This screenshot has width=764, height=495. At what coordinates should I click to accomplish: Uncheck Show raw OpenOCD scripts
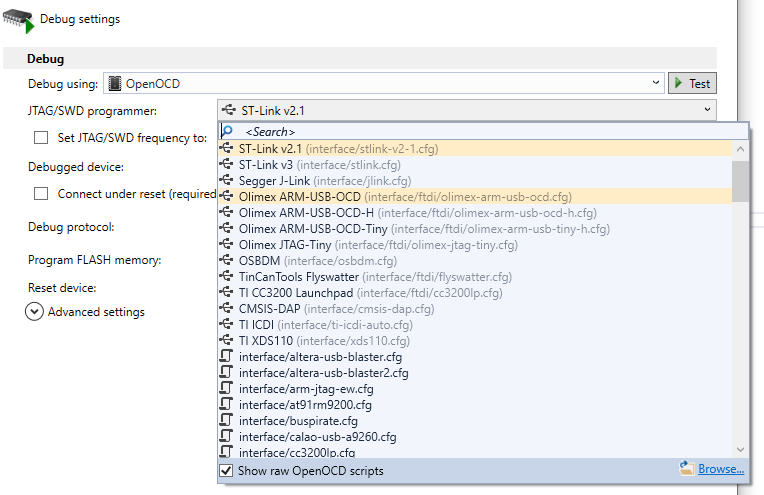226,471
